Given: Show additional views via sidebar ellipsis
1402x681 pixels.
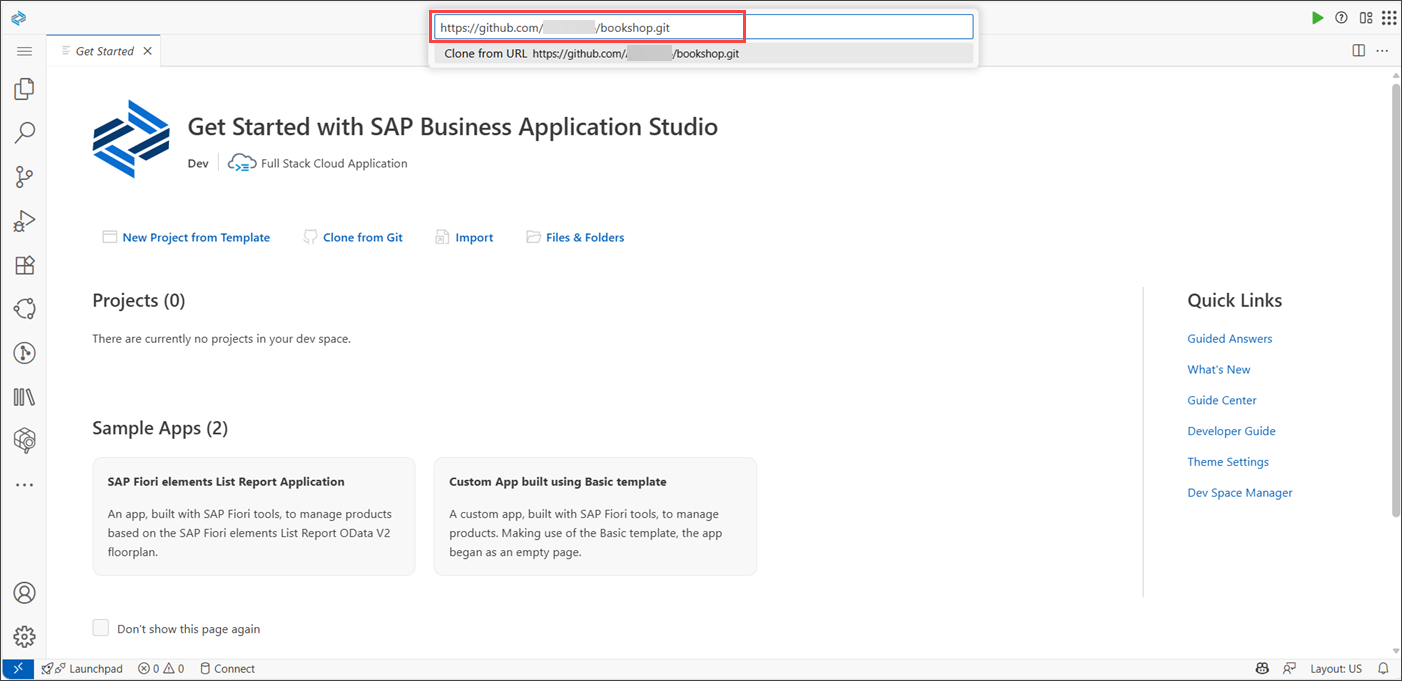Looking at the screenshot, I should coord(24,485).
